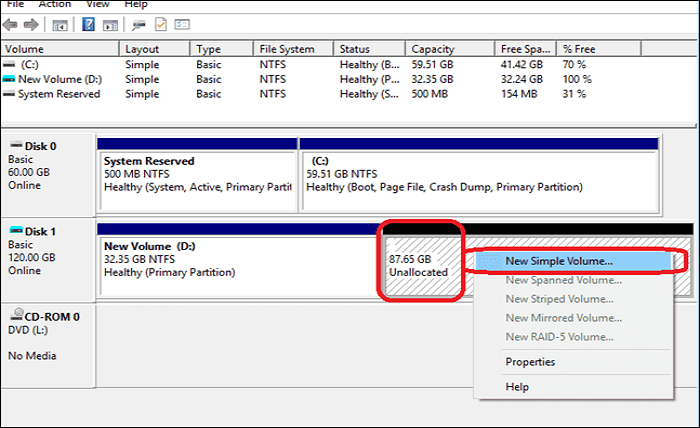Sort by the File System column header
The image size is (700, 428).
[285, 49]
